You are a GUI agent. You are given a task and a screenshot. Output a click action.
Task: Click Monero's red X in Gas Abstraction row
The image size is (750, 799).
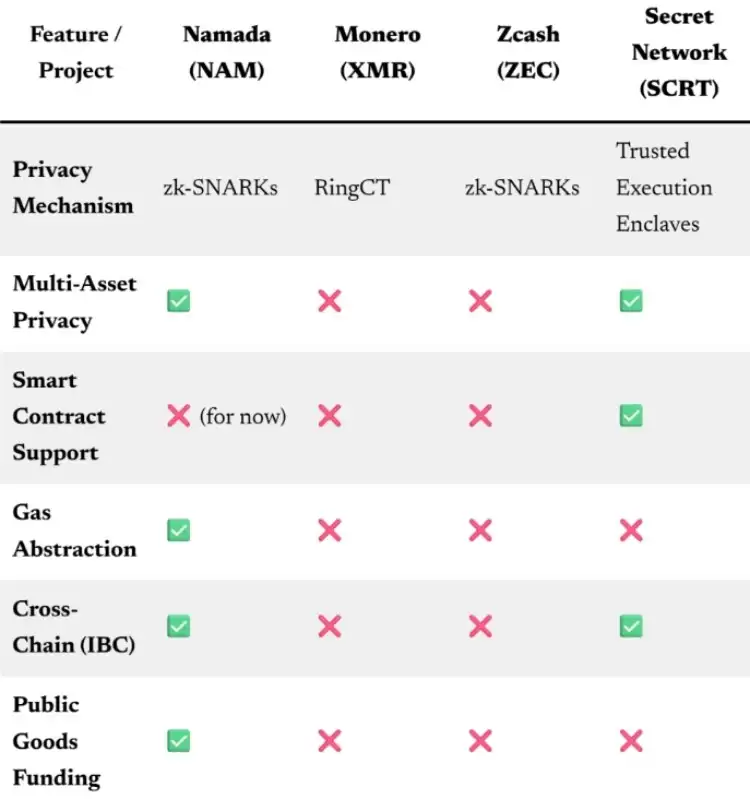(329, 530)
